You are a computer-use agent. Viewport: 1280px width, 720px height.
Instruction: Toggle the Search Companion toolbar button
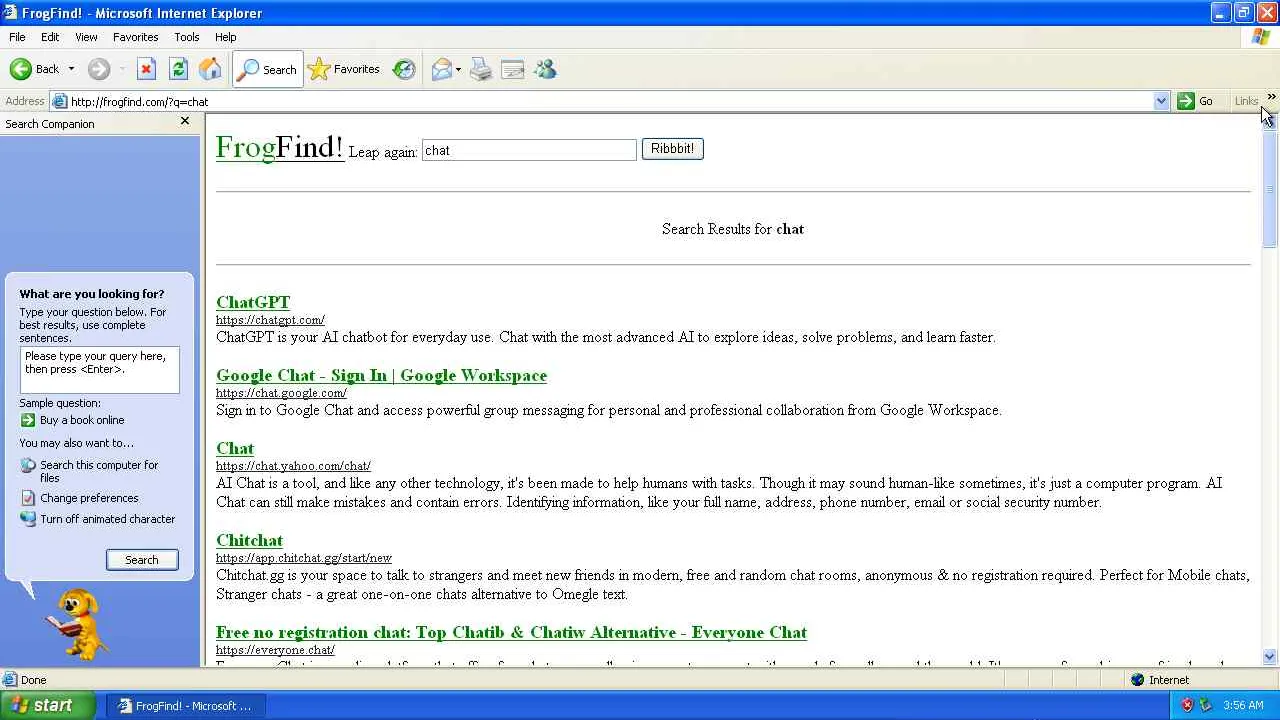coord(267,69)
